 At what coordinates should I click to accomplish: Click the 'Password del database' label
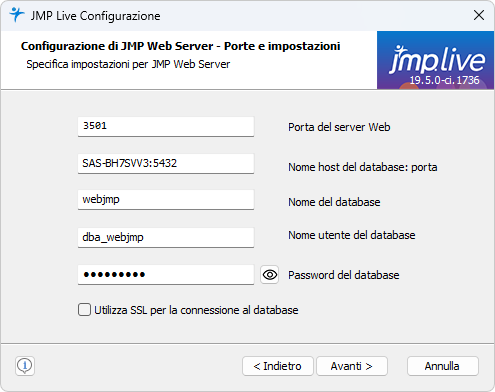click(x=344, y=275)
